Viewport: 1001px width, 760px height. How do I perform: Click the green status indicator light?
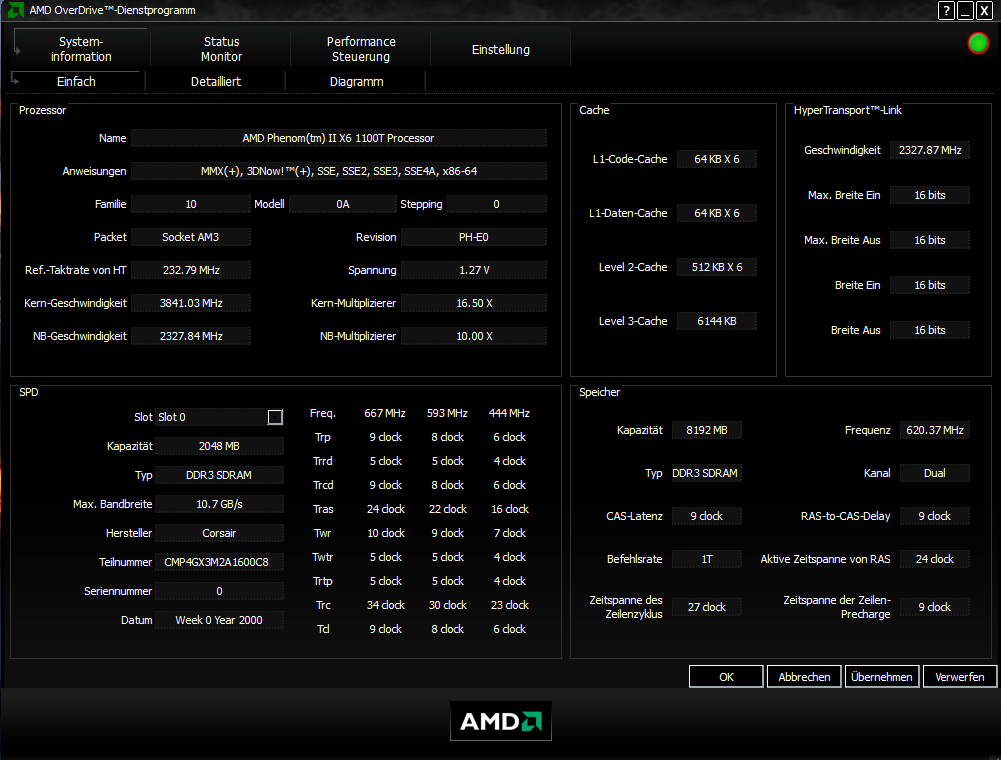click(978, 43)
